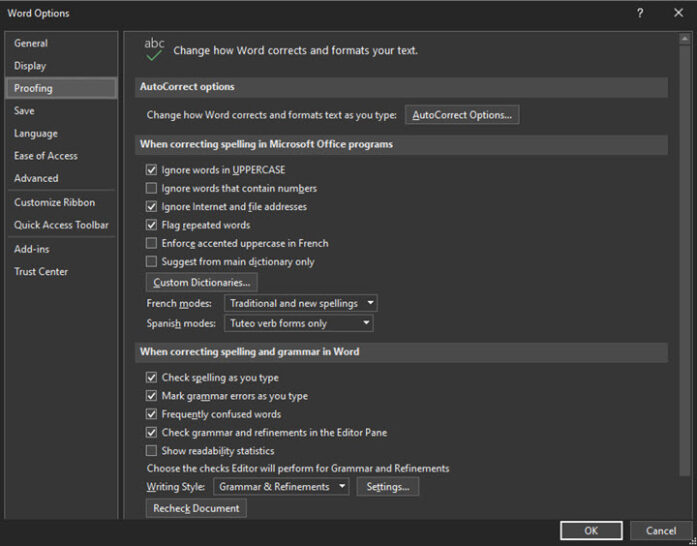This screenshot has height=546, width=697.
Task: Click the Cancel button
Action: (x=661, y=530)
